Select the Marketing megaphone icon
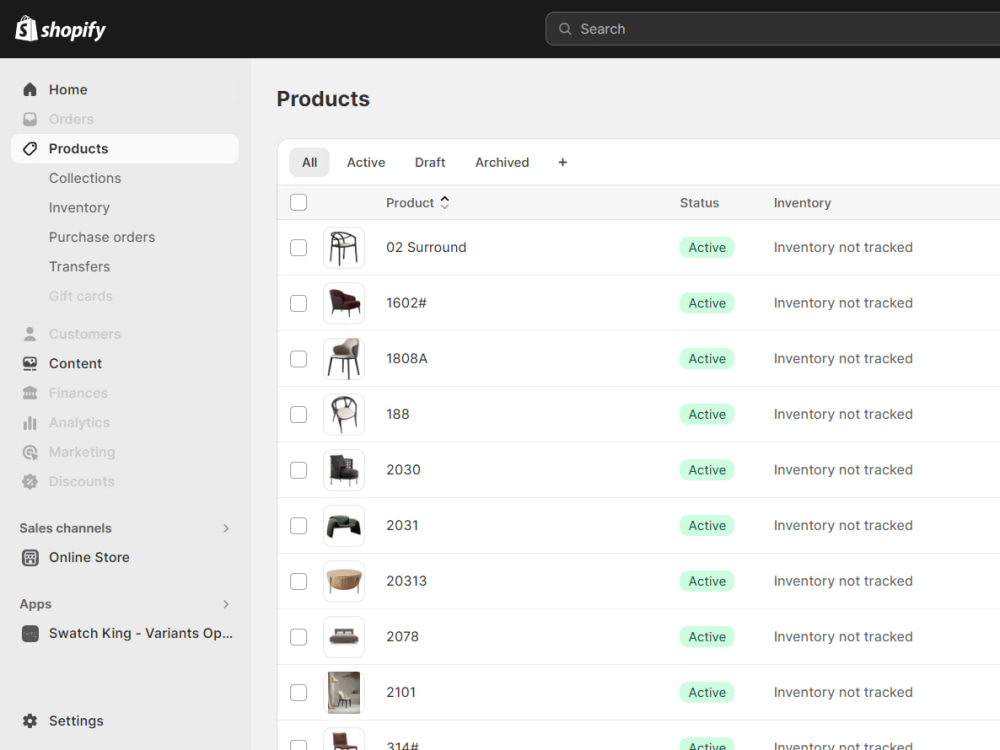The image size is (1000, 750). [30, 452]
